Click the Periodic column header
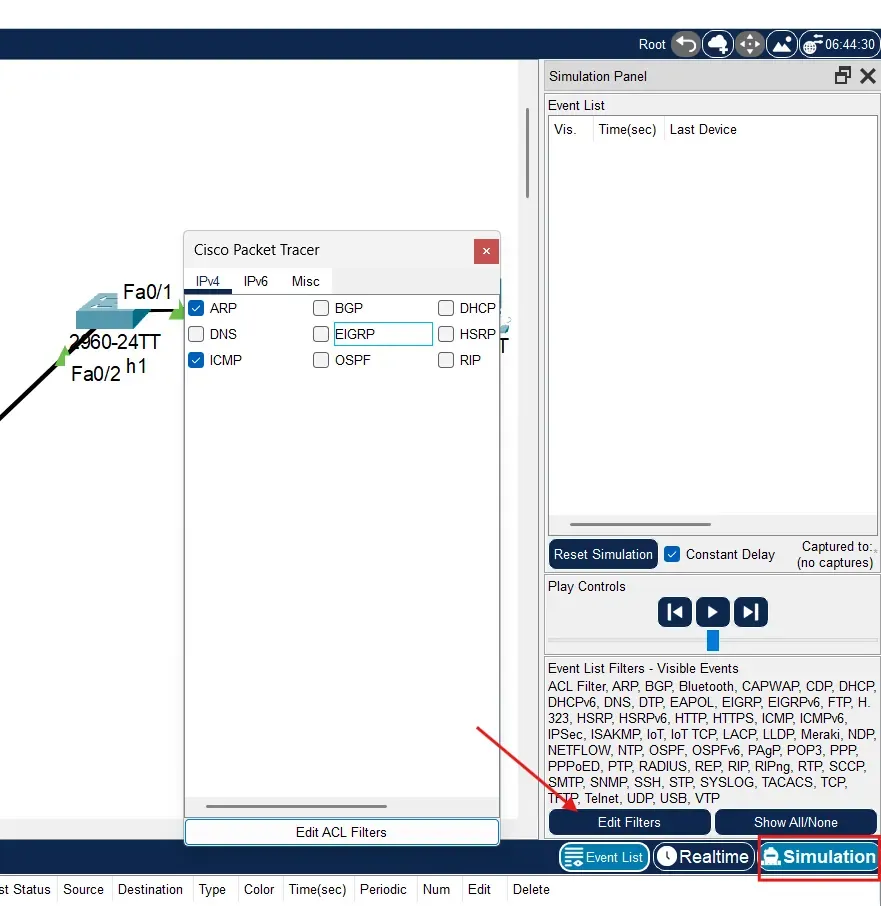 tap(383, 889)
